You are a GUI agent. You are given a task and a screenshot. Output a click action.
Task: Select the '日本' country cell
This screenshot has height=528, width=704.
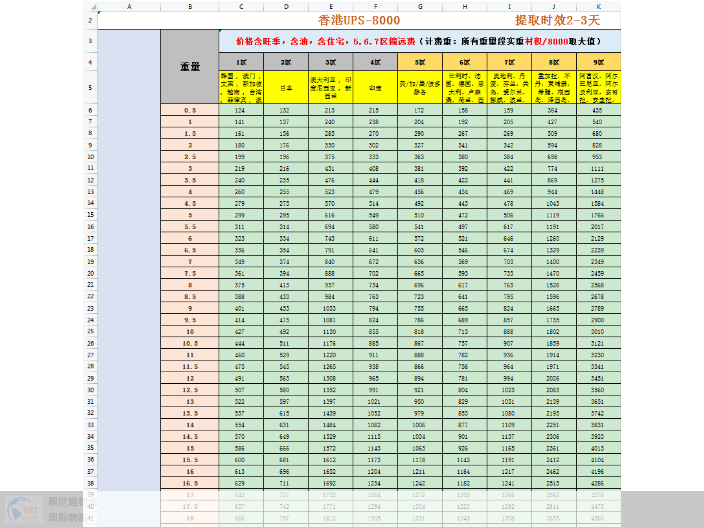tap(286, 88)
